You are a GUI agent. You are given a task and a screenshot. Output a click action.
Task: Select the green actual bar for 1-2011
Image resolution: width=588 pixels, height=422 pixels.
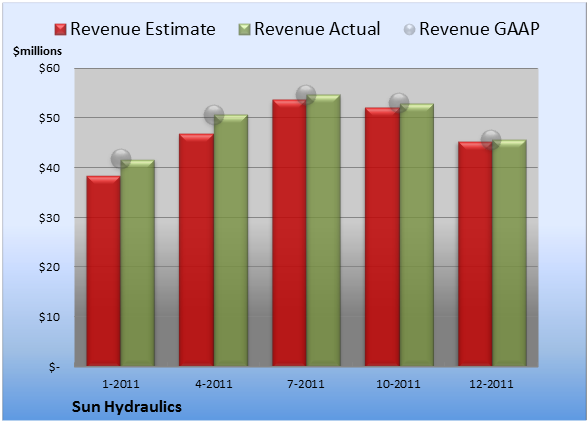pyautogui.click(x=138, y=263)
